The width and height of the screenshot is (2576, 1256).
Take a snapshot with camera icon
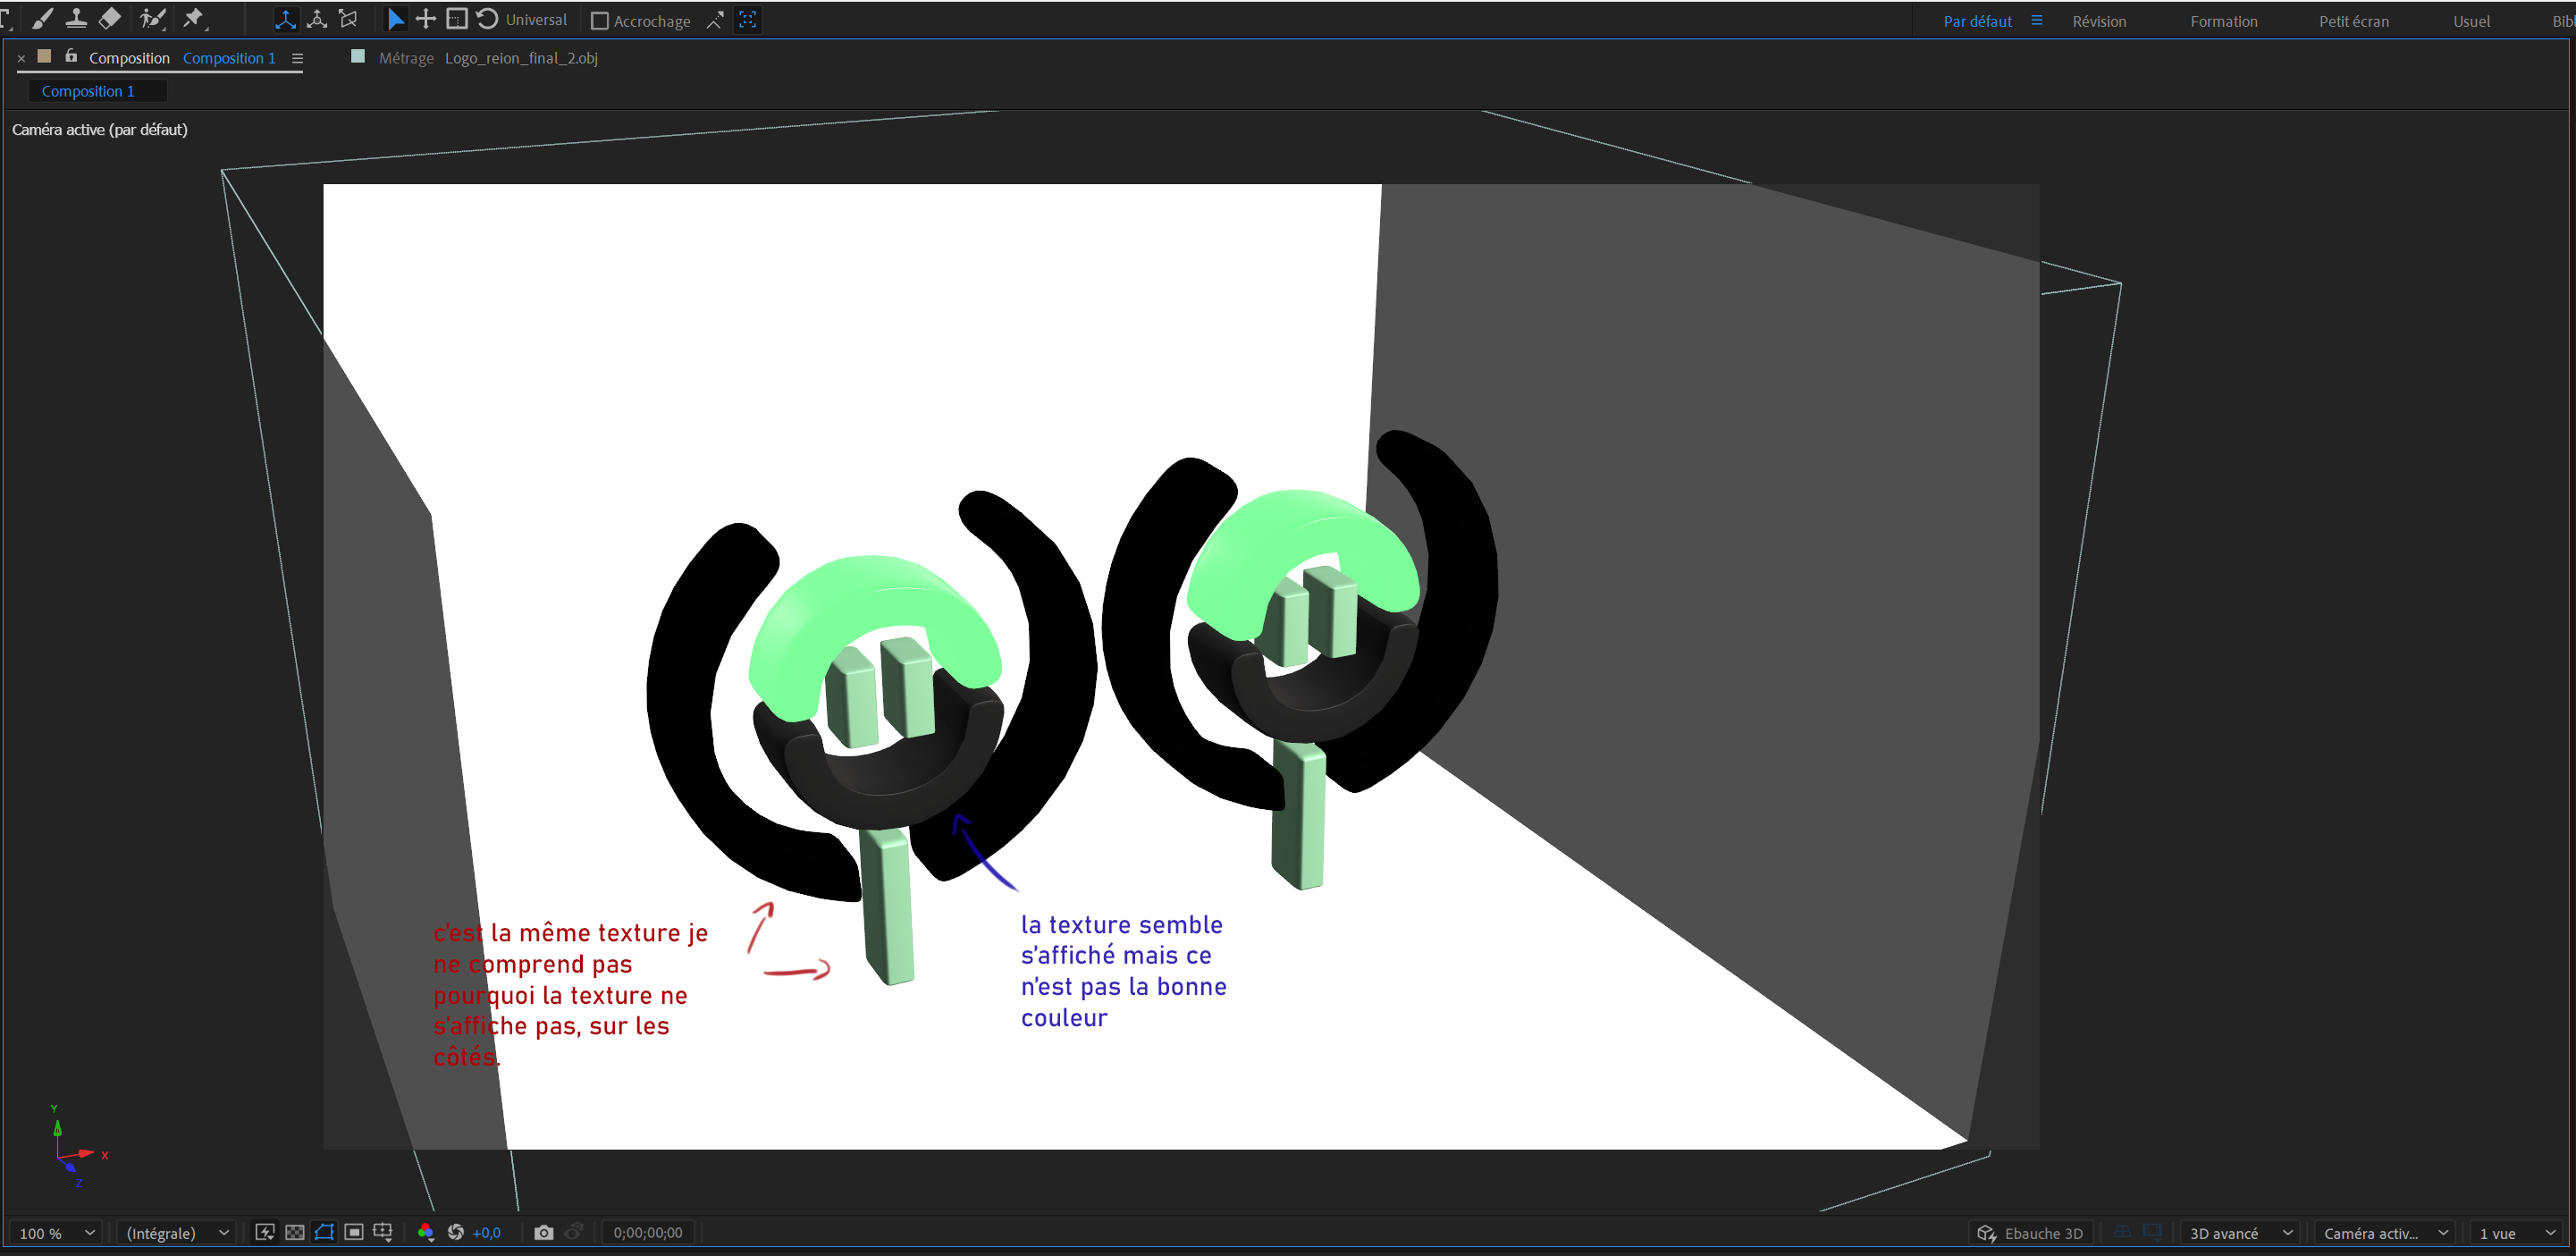pyautogui.click(x=543, y=1232)
